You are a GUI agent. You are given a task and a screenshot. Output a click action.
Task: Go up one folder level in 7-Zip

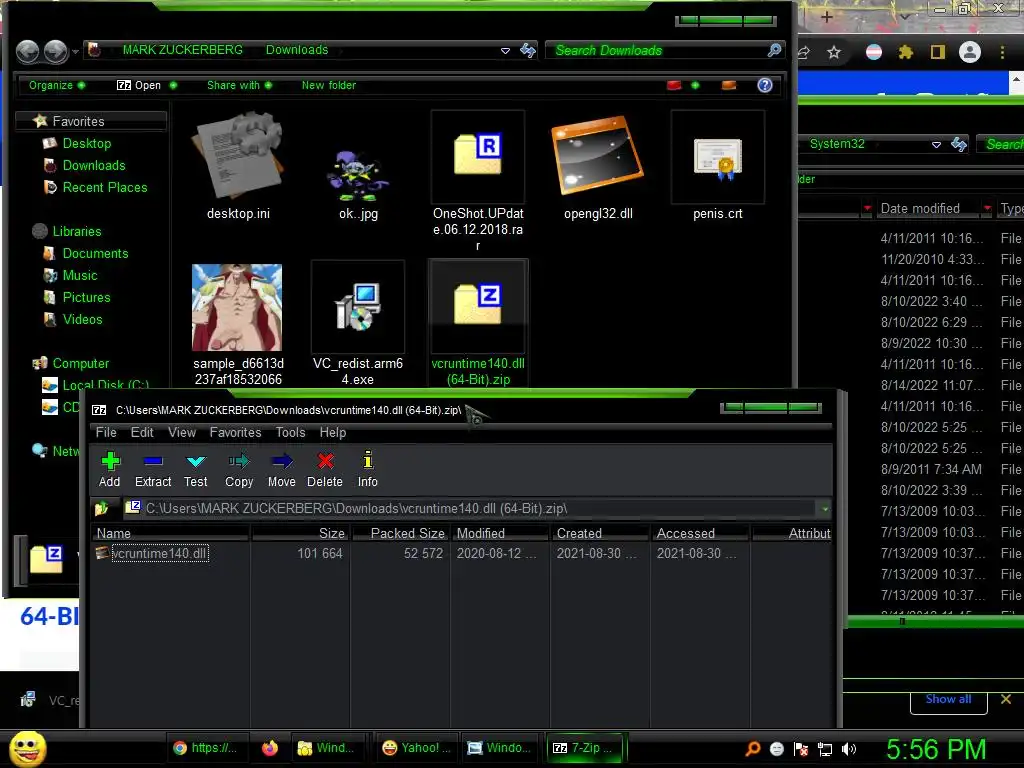click(101, 508)
